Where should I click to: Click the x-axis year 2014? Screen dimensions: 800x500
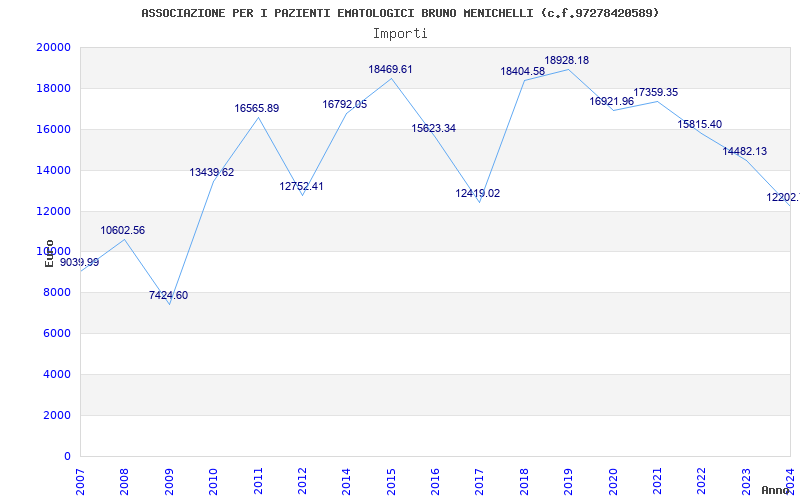(x=346, y=482)
